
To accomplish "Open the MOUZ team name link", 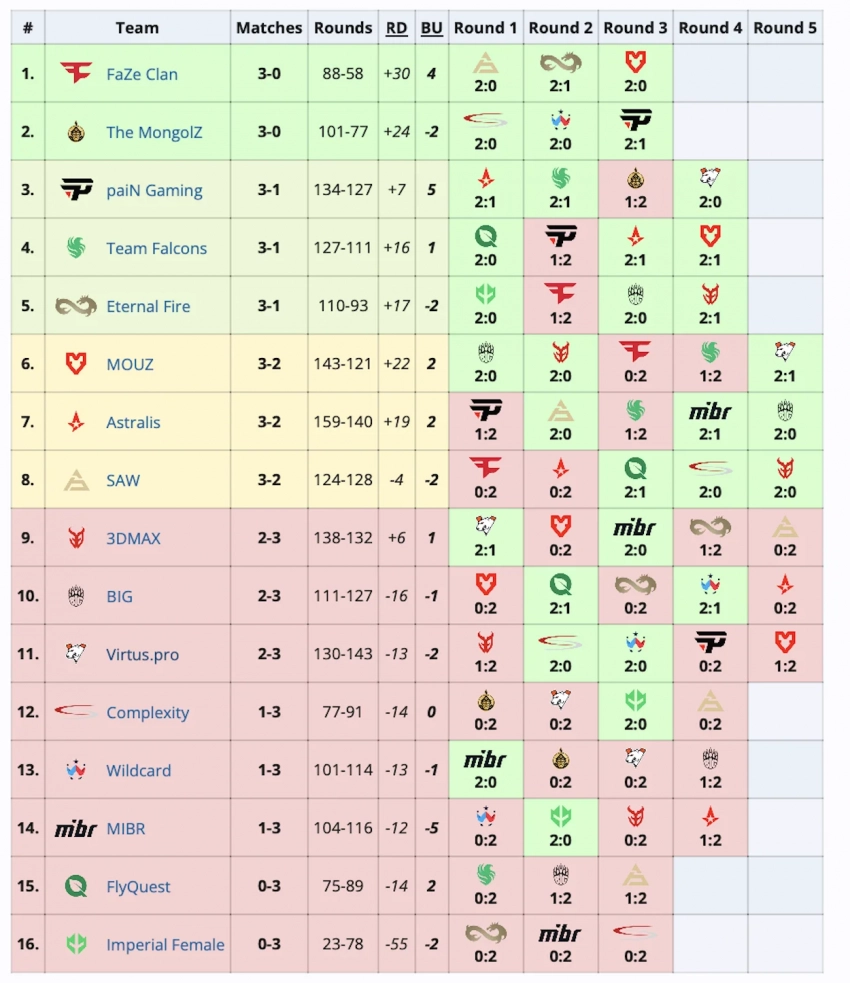I will point(130,364).
